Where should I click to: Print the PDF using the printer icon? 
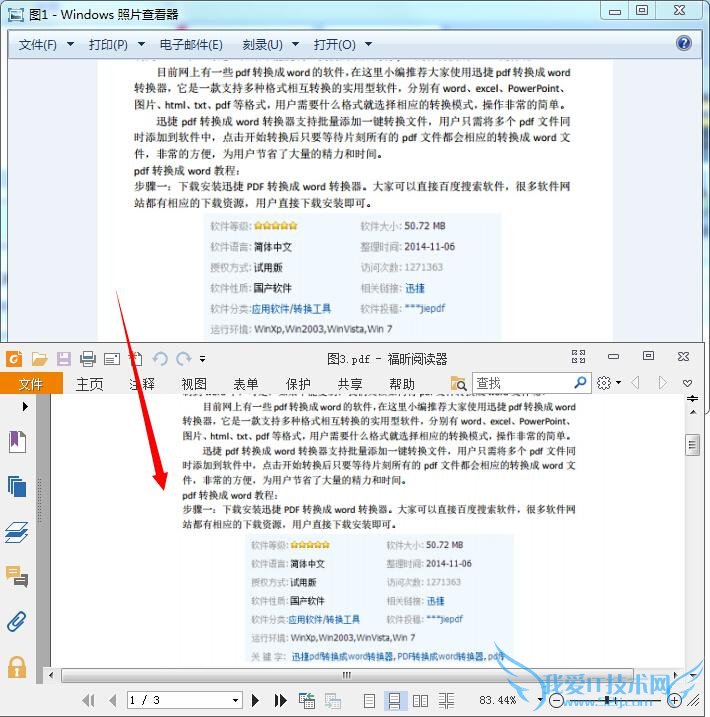coord(88,359)
